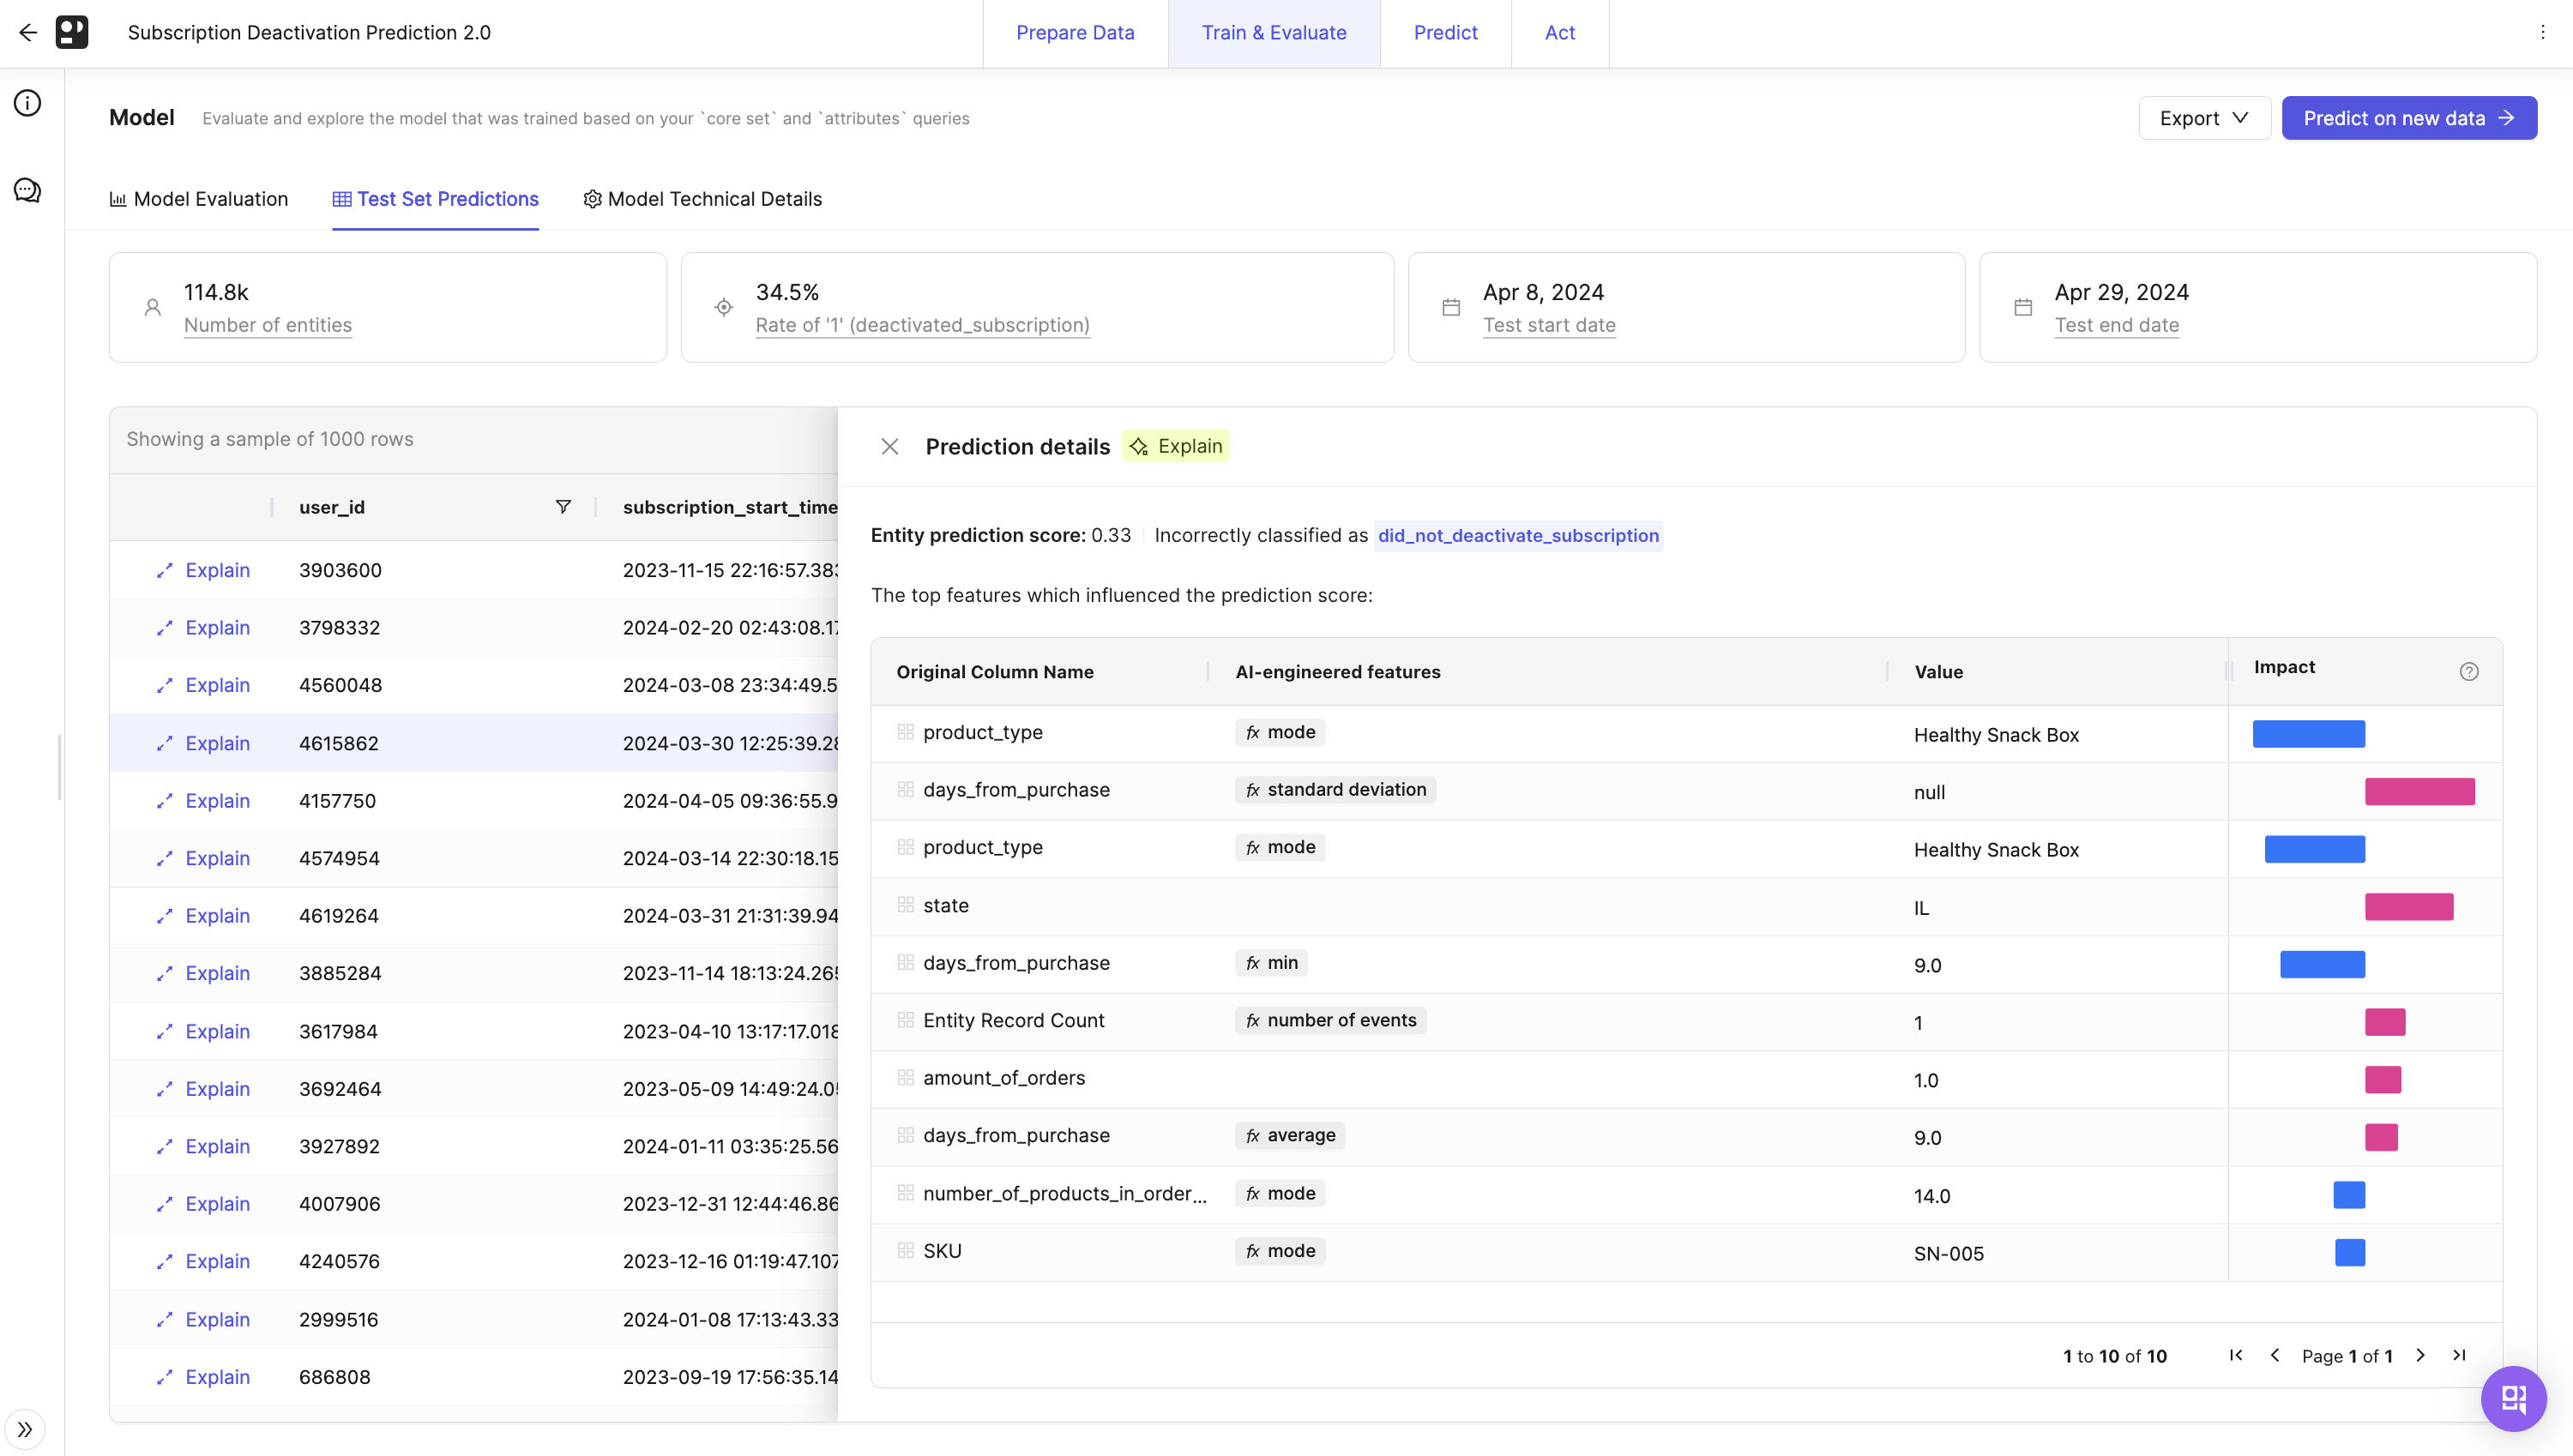Expand the left sidebar with double chevron
This screenshot has height=1456, width=2573.
tap(25, 1429)
